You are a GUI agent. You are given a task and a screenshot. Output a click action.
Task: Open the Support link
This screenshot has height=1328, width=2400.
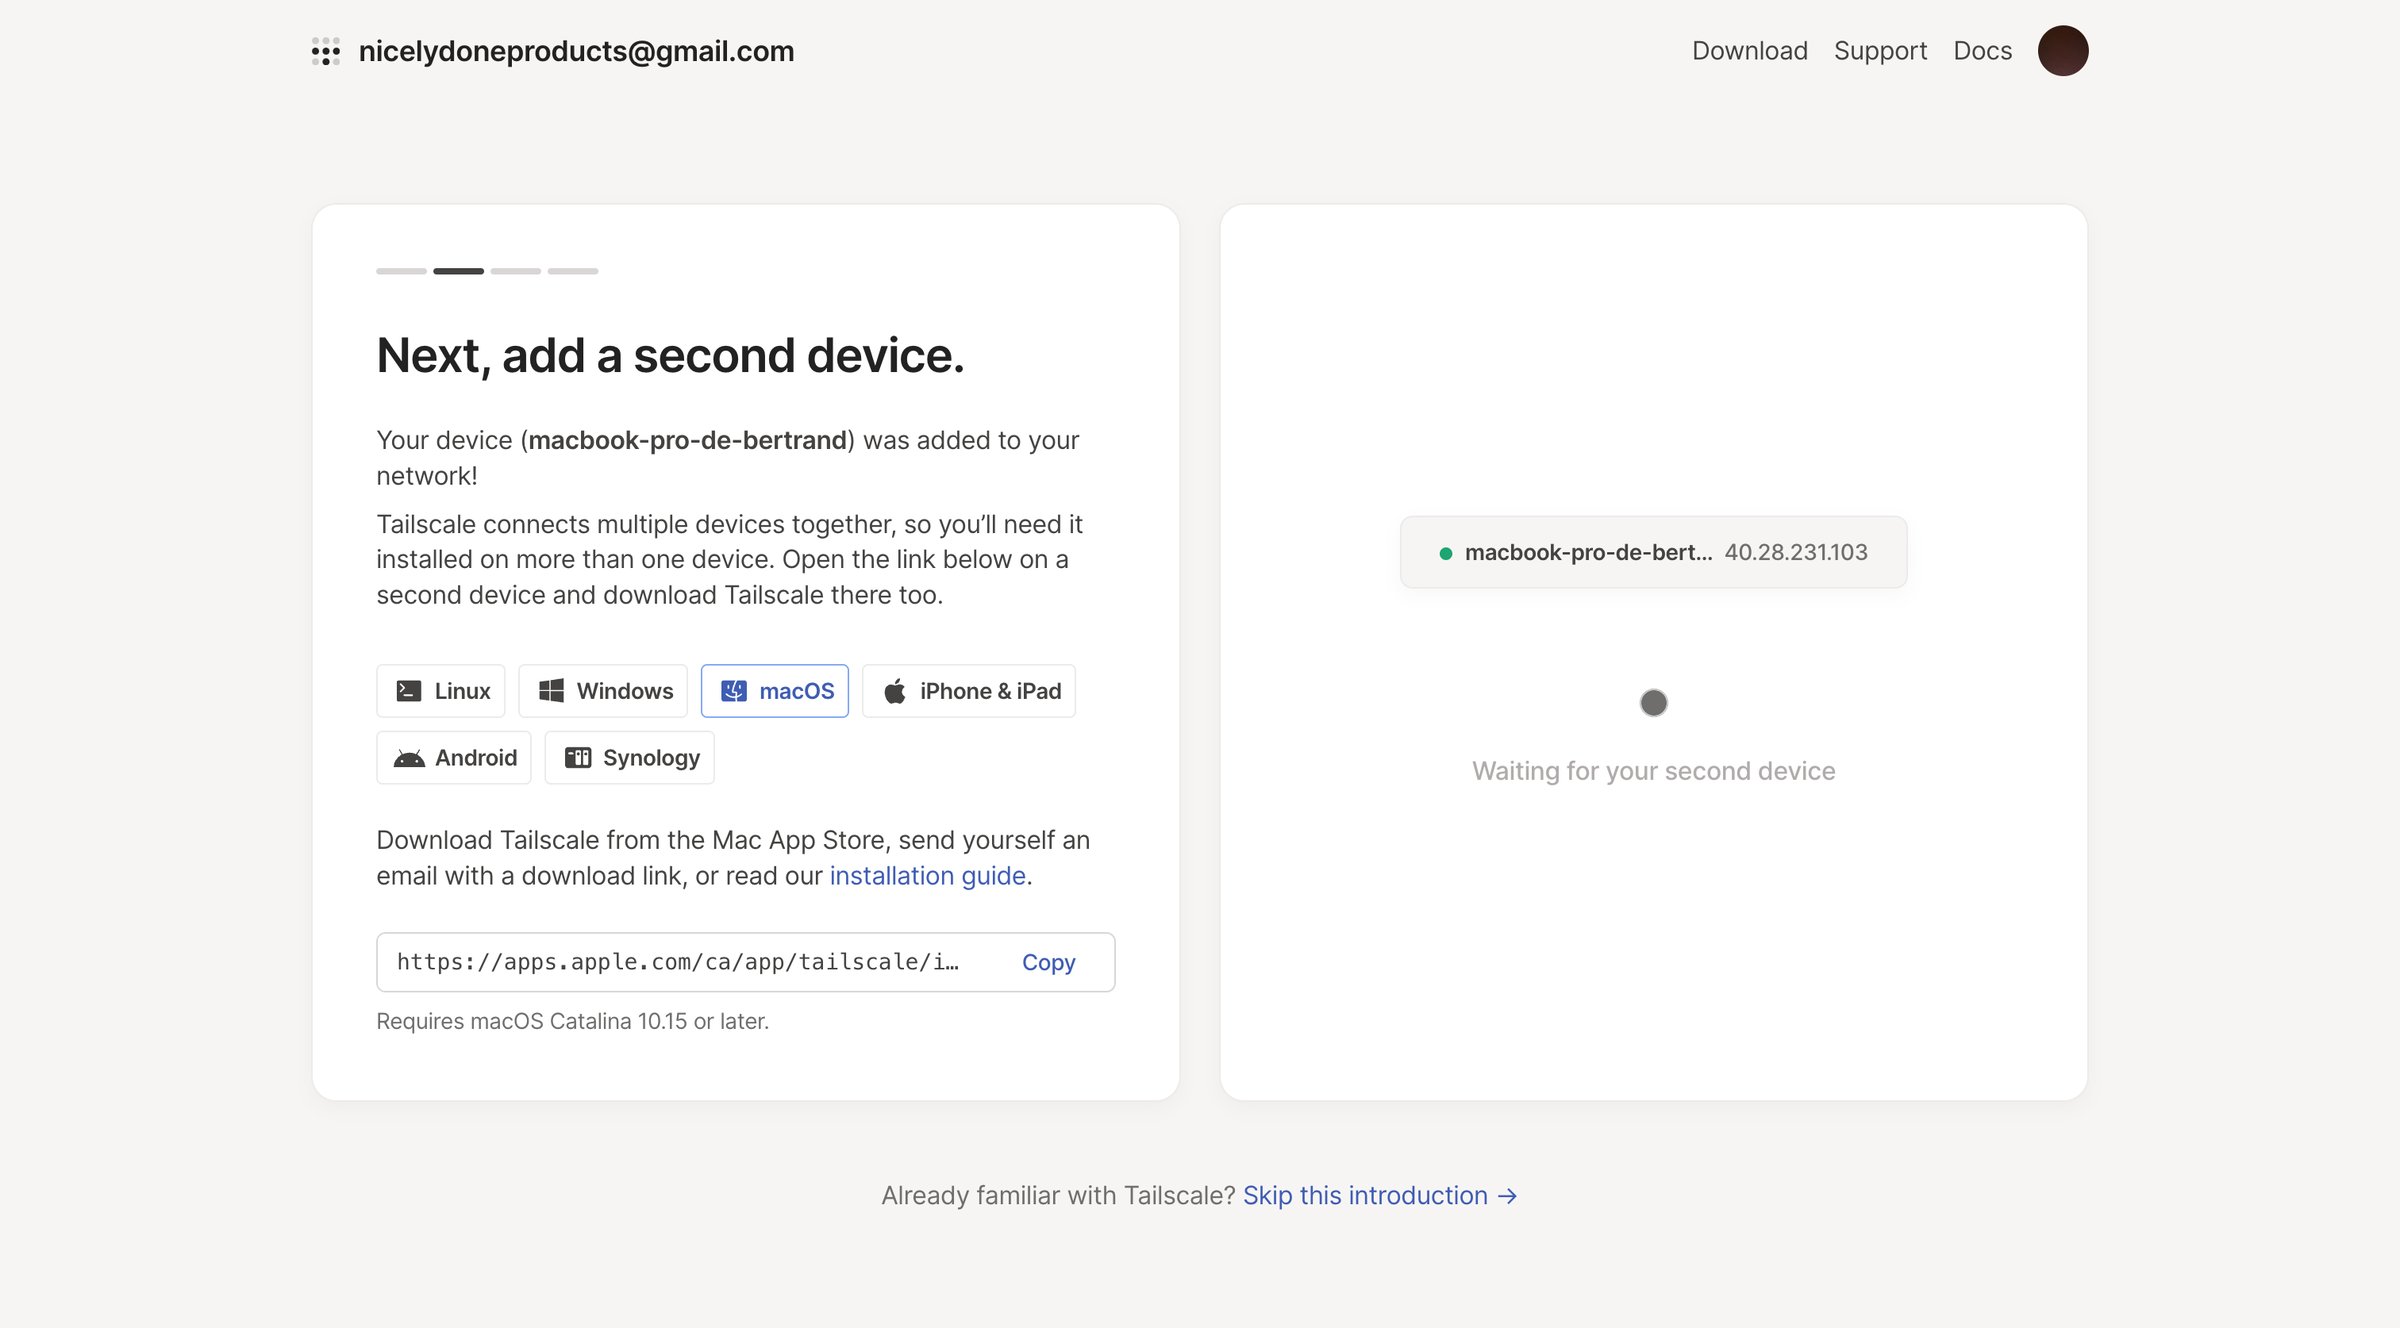1880,50
